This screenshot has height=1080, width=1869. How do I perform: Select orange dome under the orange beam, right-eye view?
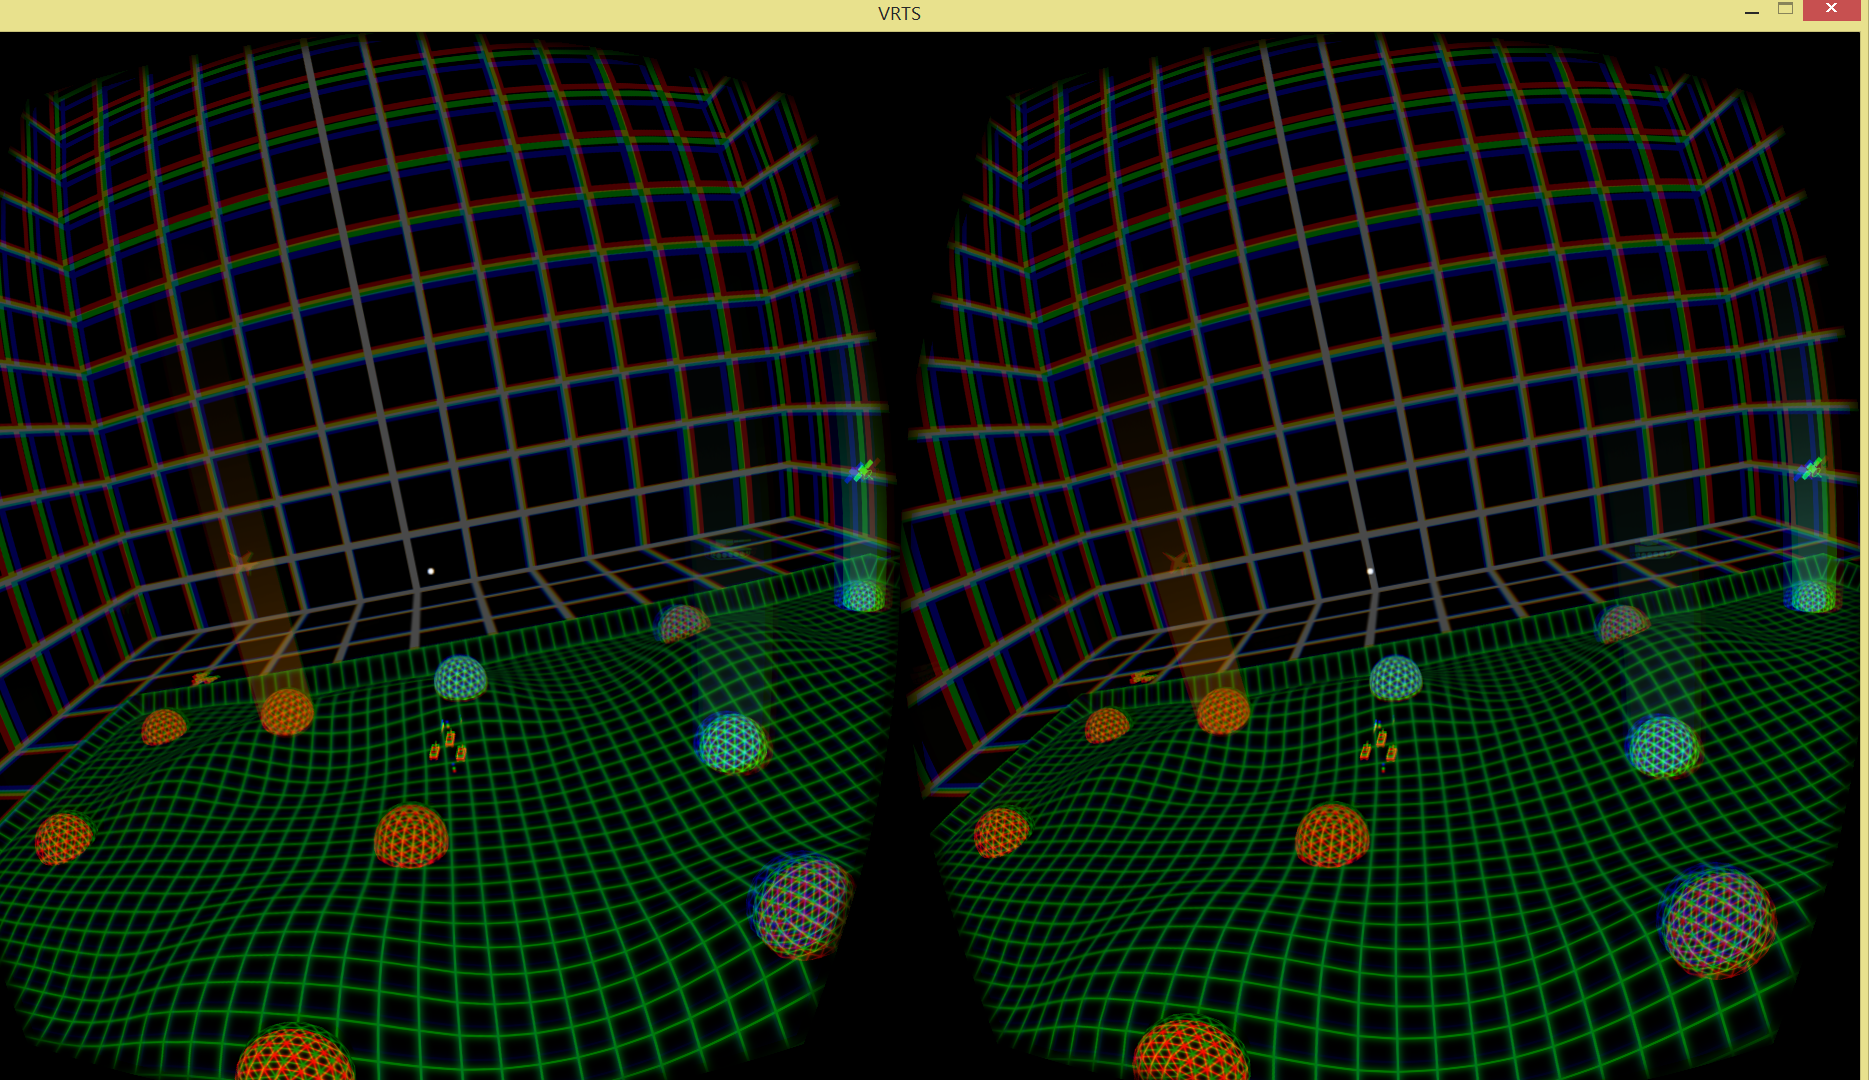tap(1223, 711)
